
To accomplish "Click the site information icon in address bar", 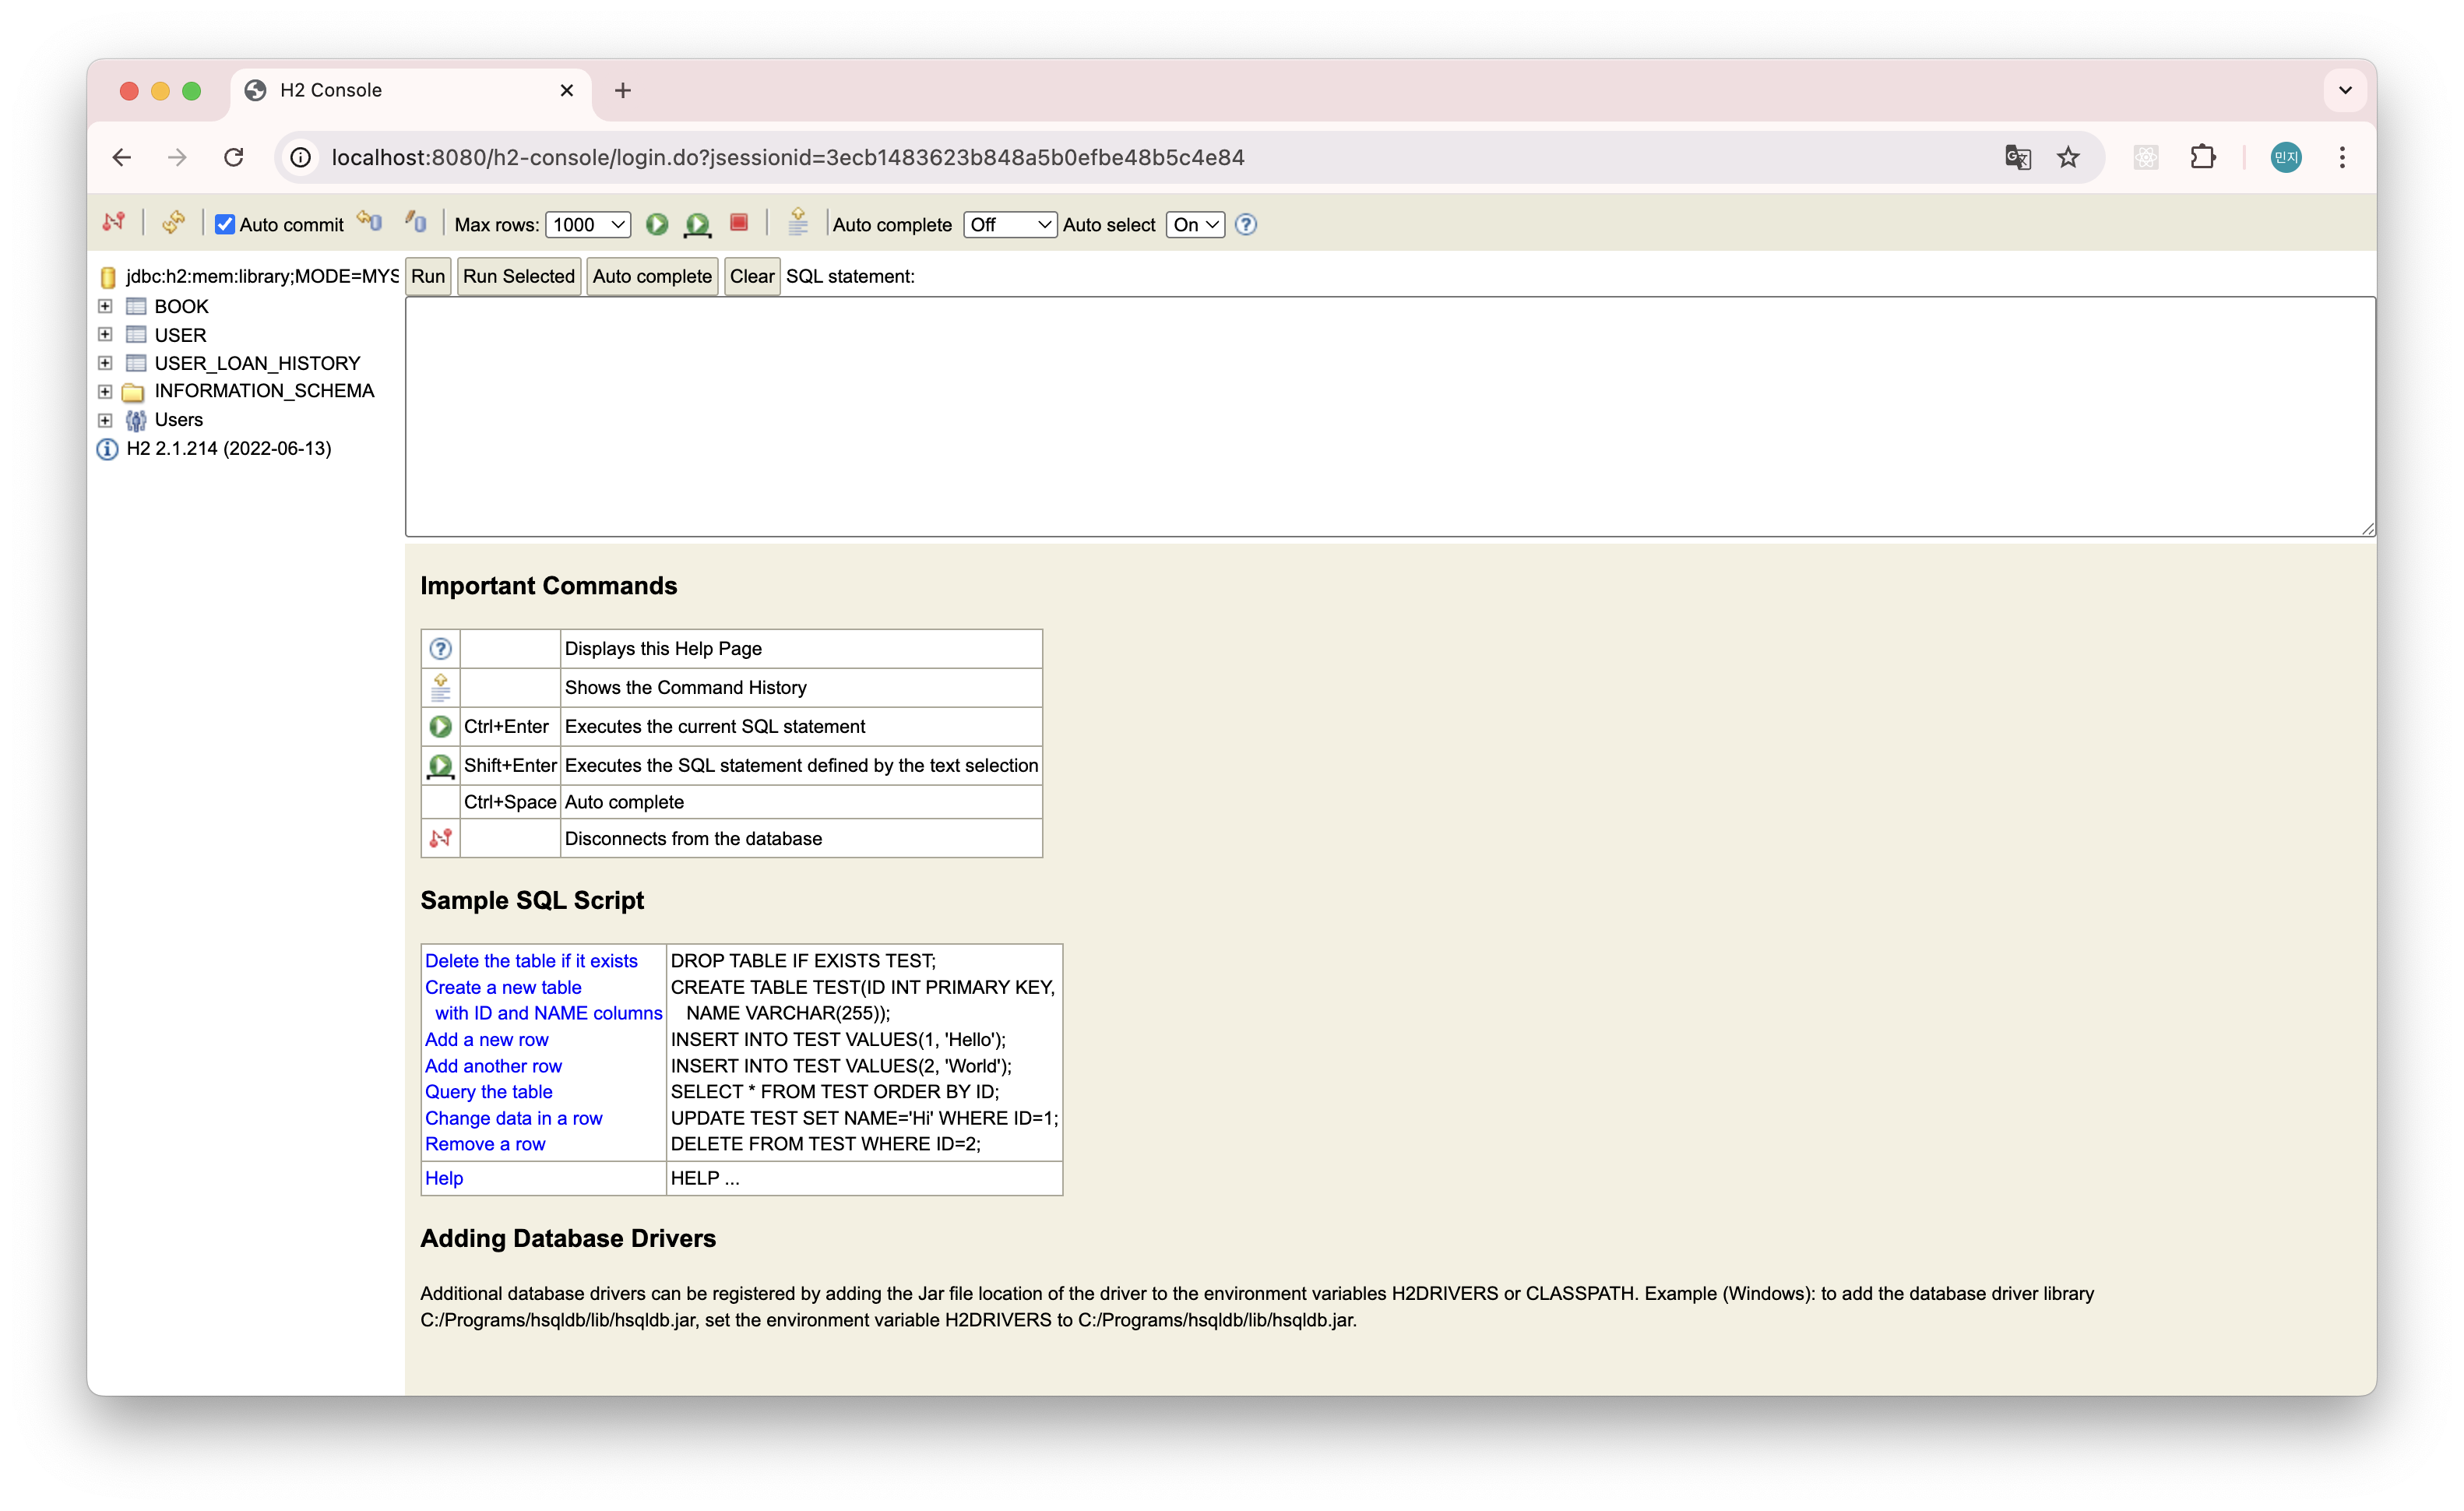I will [x=301, y=157].
